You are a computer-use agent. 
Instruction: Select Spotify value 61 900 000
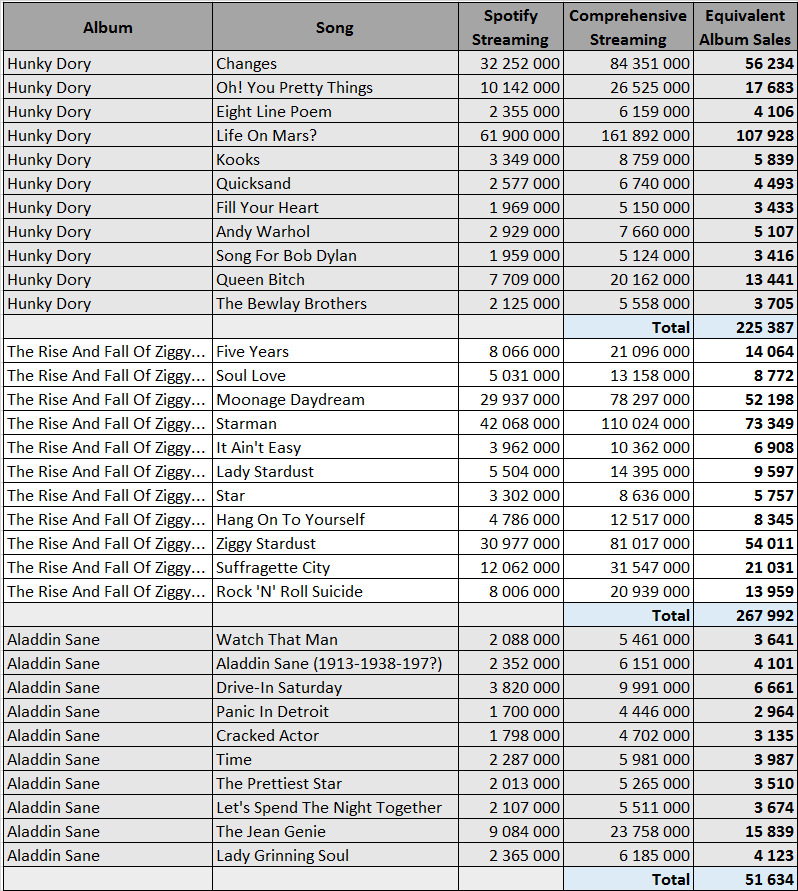511,135
